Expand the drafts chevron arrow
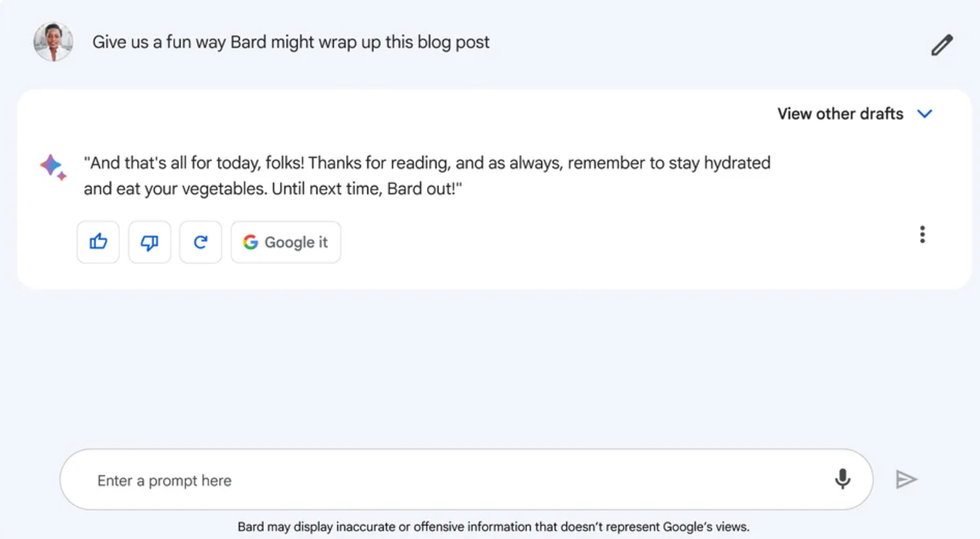Image resolution: width=980 pixels, height=539 pixels. click(925, 114)
